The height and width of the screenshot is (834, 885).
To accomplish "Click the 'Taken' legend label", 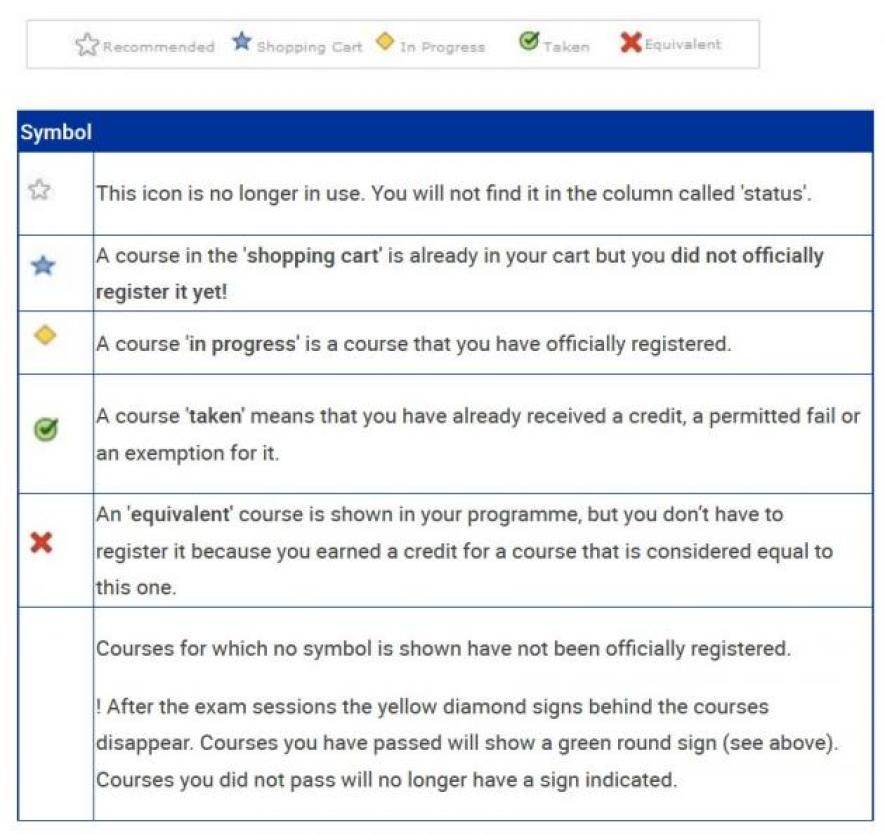I will 566,47.
